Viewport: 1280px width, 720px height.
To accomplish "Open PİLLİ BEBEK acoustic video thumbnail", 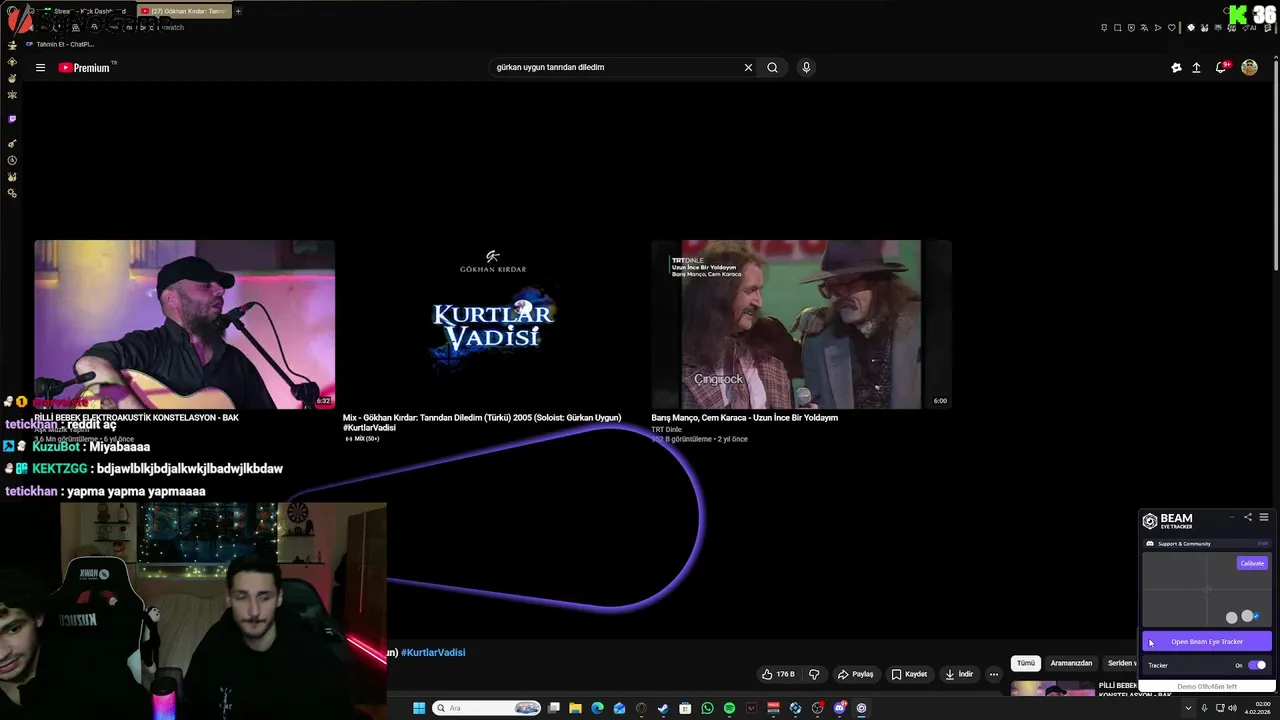I will point(185,324).
